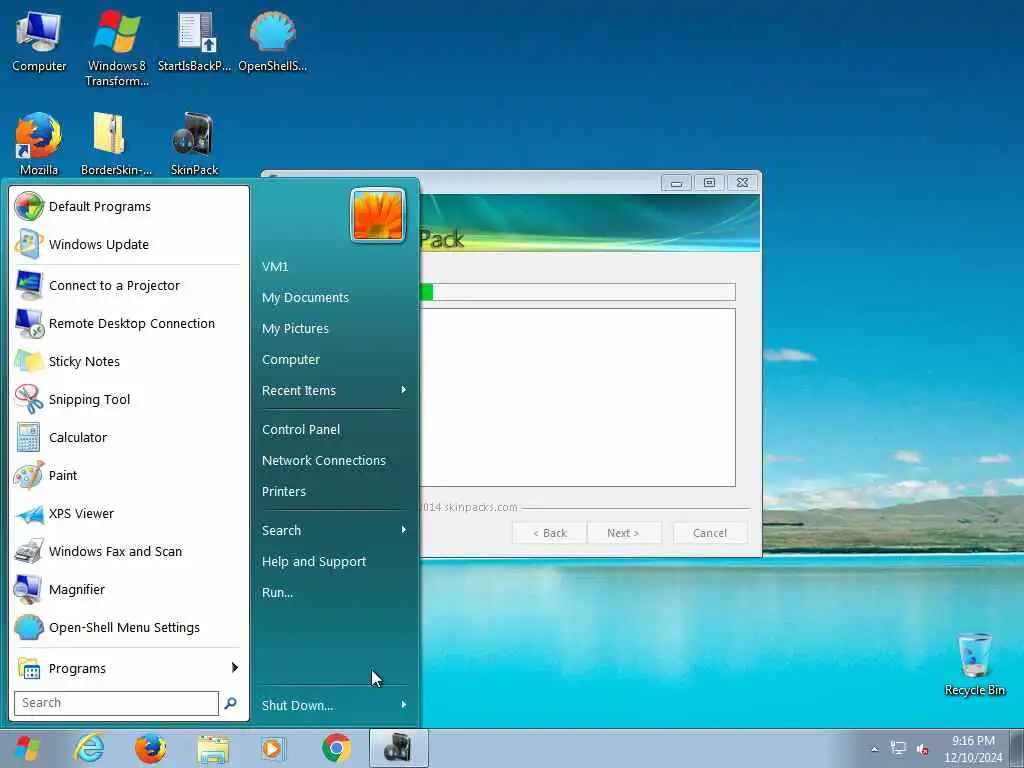The width and height of the screenshot is (1024, 768).
Task: Open Windows Media Player from taskbar
Action: coord(273,748)
